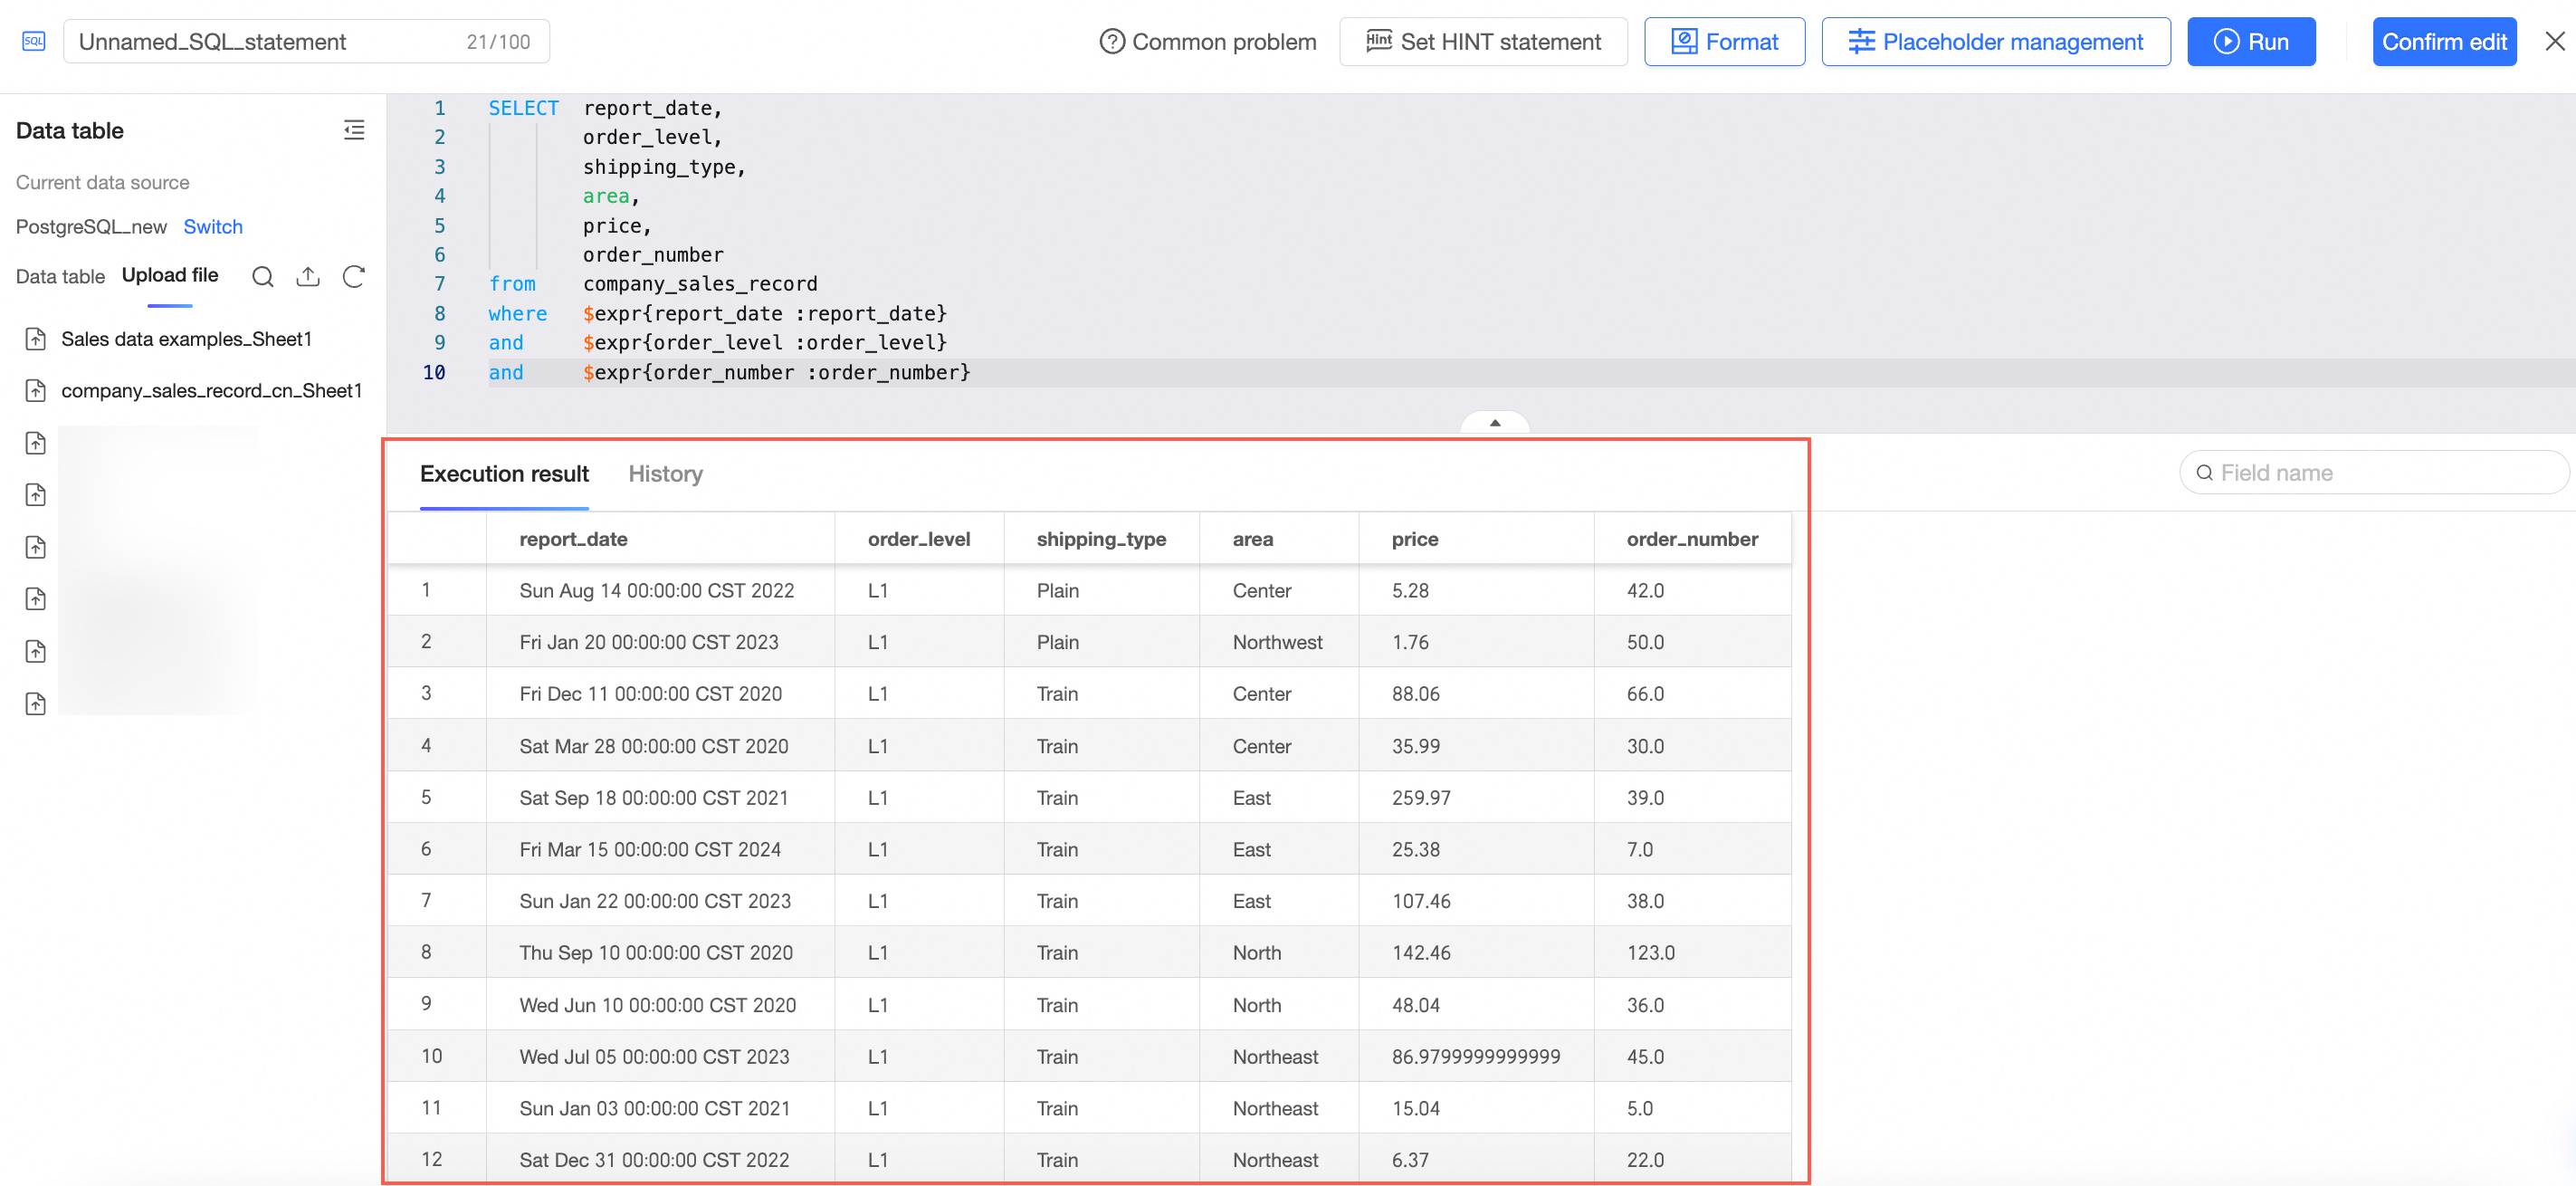Viewport: 2576px width, 1186px height.
Task: Open Set HINT statement
Action: [x=1483, y=42]
